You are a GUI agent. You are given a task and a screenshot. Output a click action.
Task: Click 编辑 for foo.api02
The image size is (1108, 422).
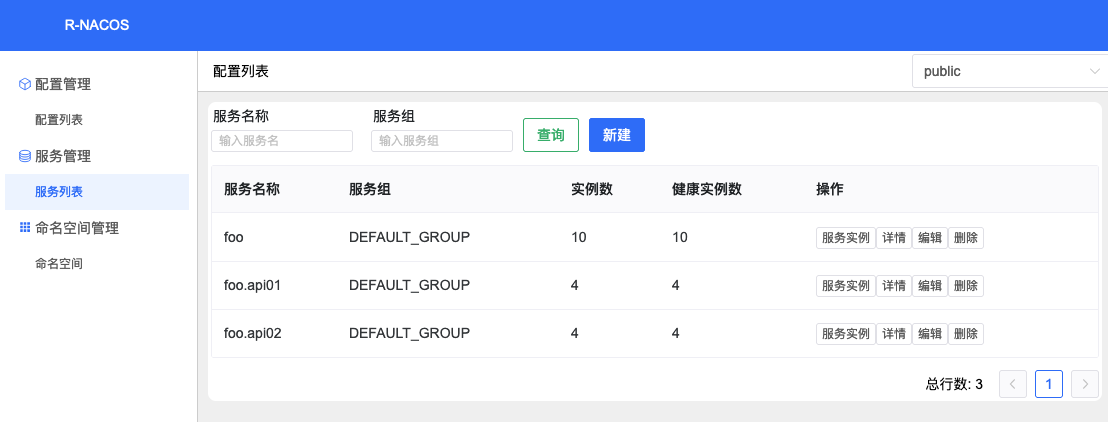coord(930,334)
